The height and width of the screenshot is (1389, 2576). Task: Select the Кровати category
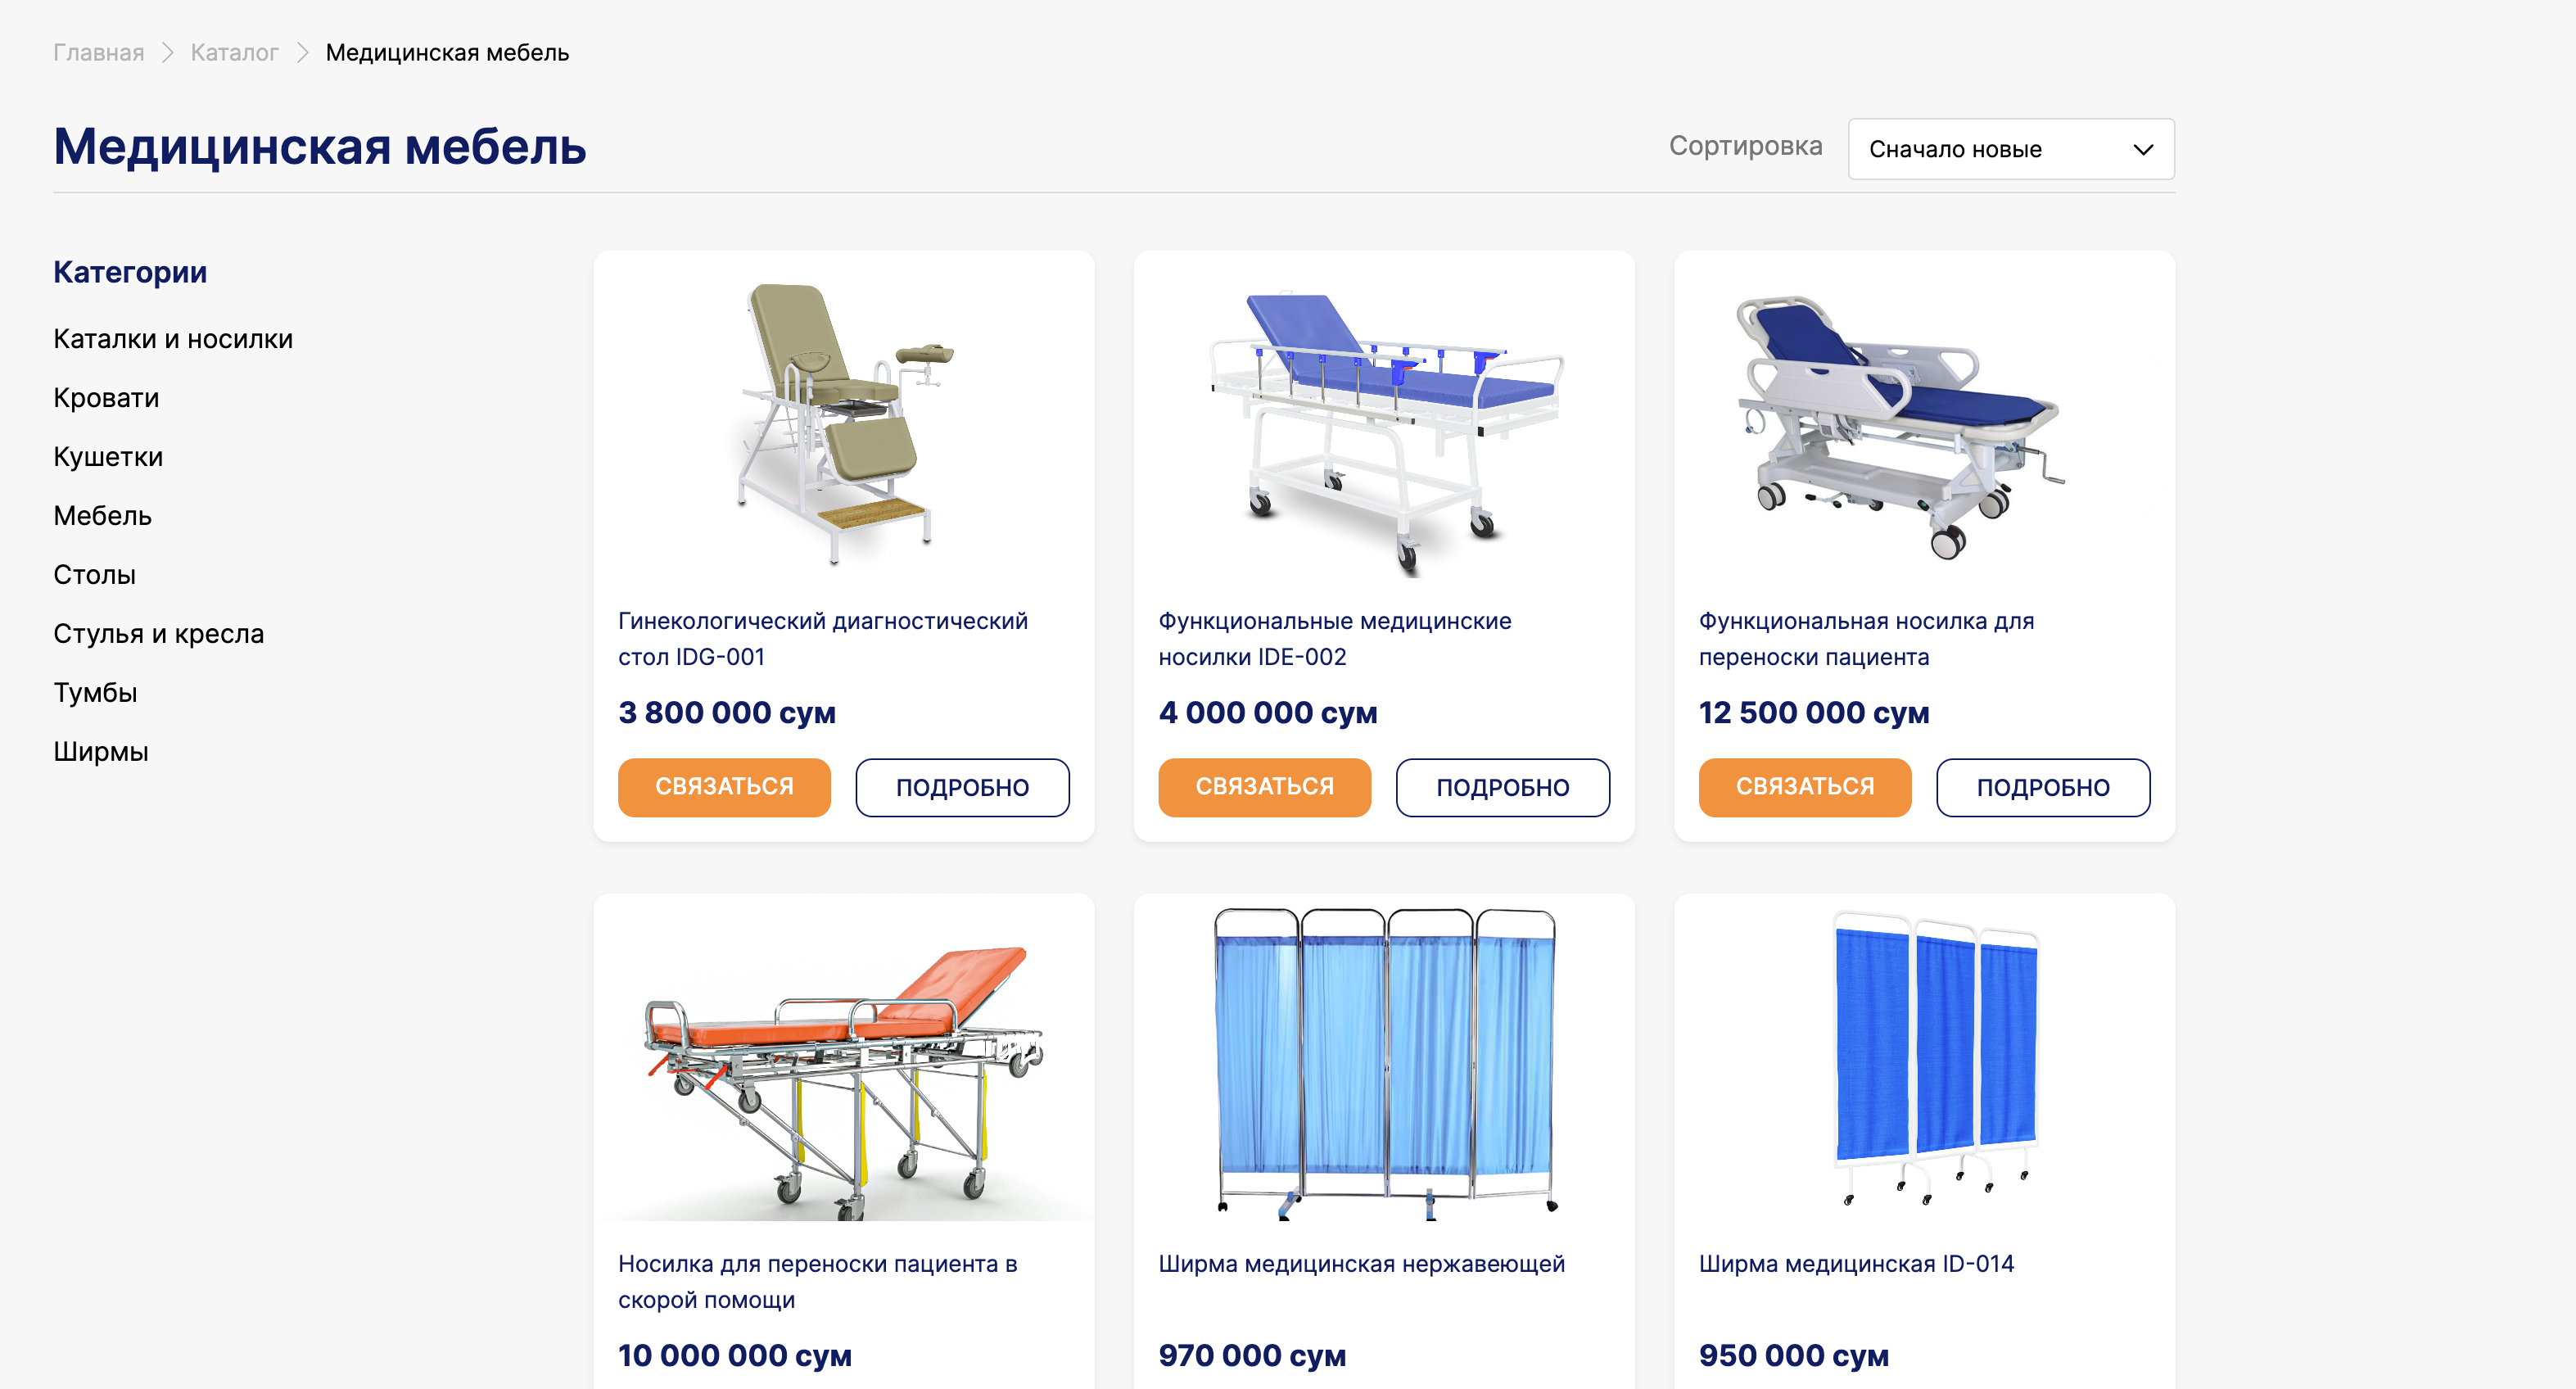pos(106,398)
